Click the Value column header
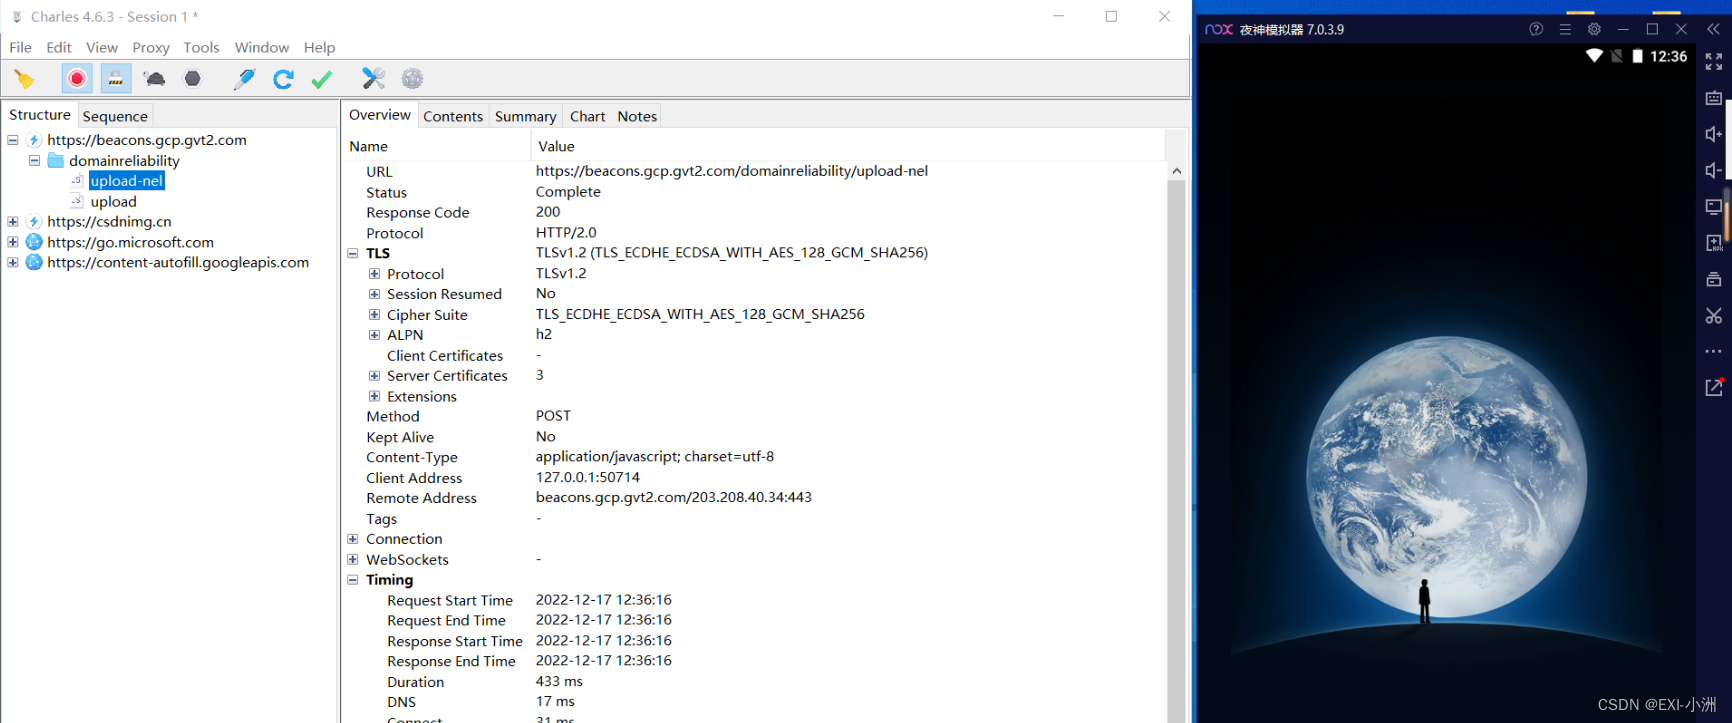 [x=848, y=146]
